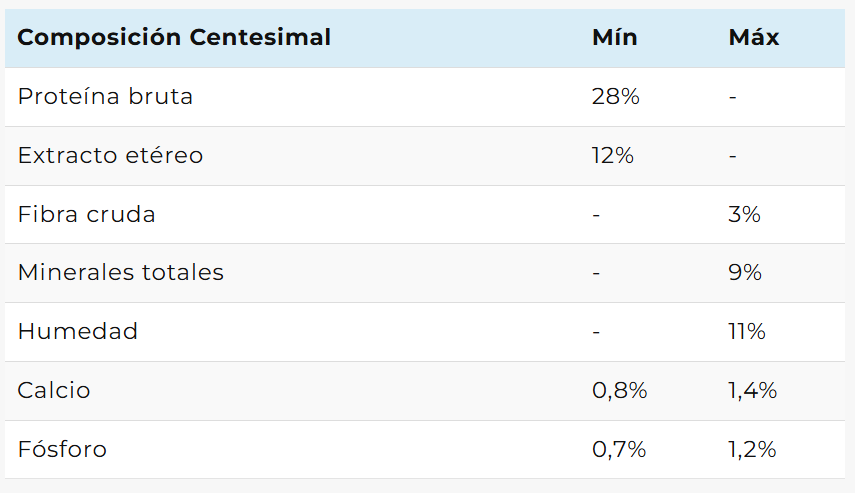This screenshot has width=855, height=493.
Task: Click the "Fibra cruda" row label
Action: [86, 214]
